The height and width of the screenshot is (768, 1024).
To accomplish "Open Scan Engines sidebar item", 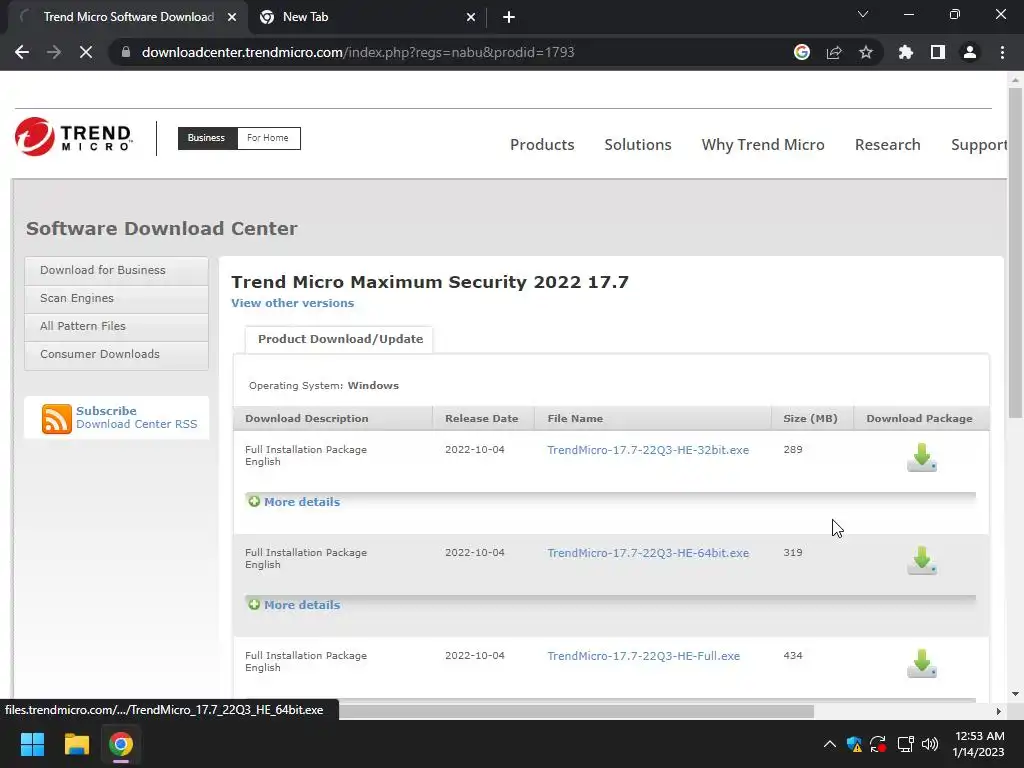I will coord(116,298).
